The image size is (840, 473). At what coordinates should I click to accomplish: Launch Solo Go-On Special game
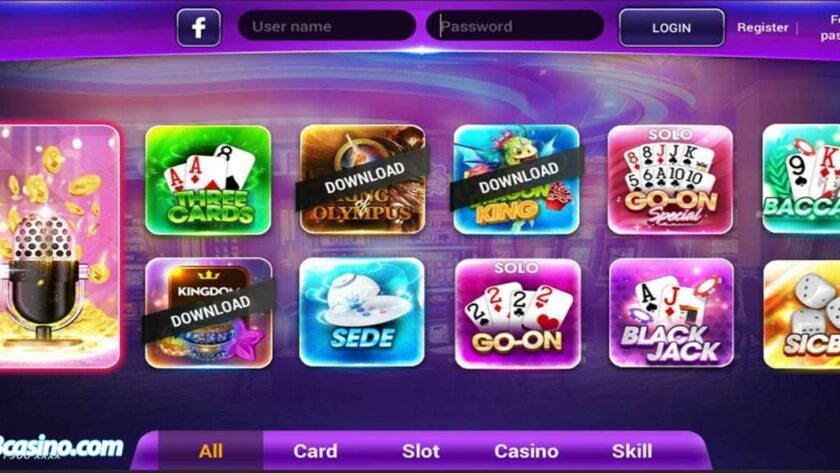click(x=670, y=179)
